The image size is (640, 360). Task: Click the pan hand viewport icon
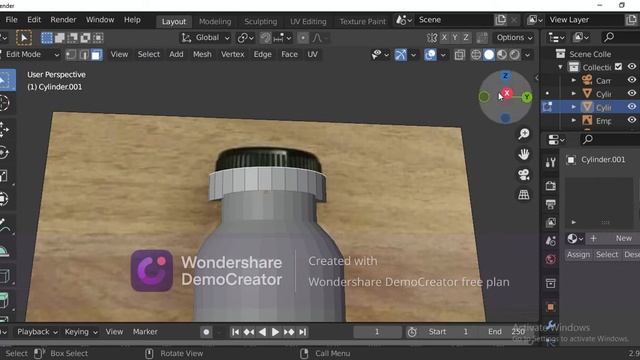[524, 154]
